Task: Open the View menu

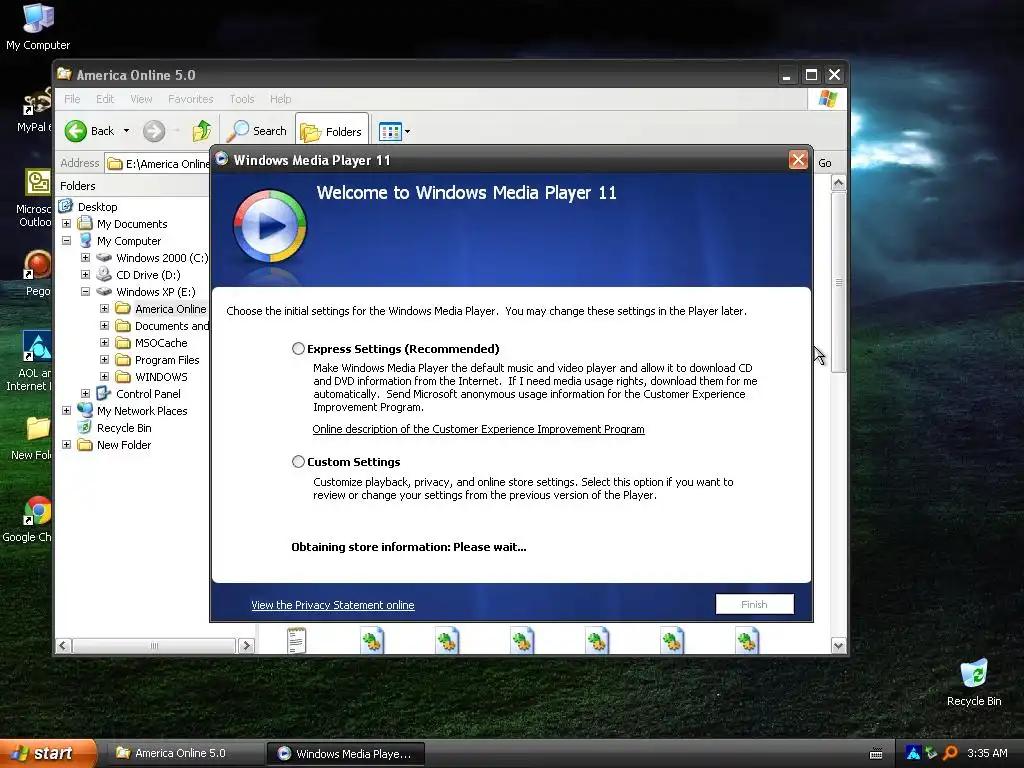Action: pos(141,99)
